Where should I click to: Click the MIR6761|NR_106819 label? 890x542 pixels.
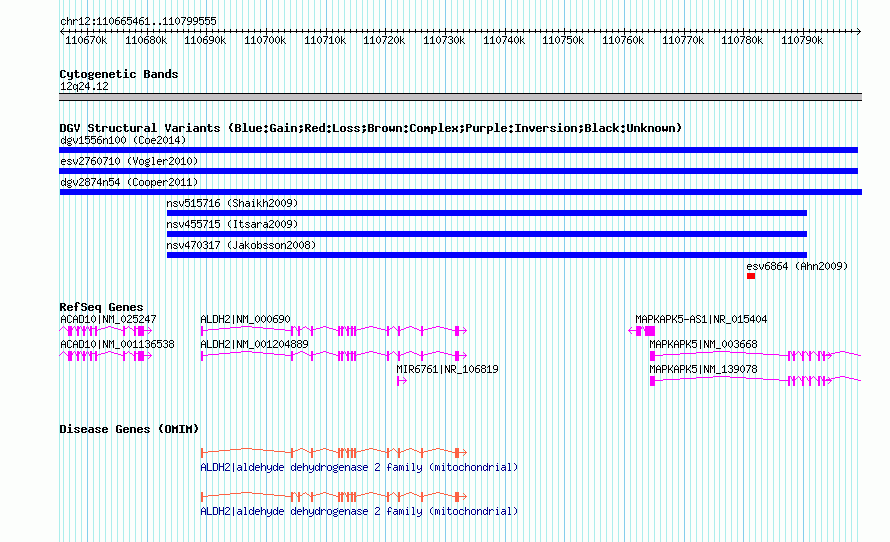pyautogui.click(x=447, y=369)
